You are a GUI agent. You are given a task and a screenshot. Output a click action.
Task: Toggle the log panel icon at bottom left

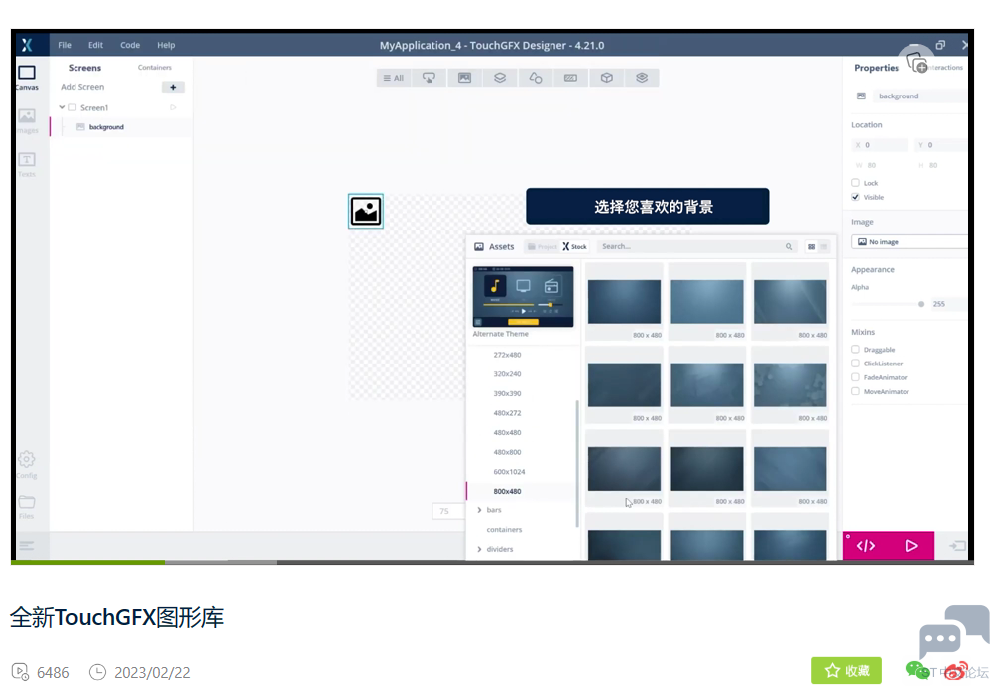point(27,545)
